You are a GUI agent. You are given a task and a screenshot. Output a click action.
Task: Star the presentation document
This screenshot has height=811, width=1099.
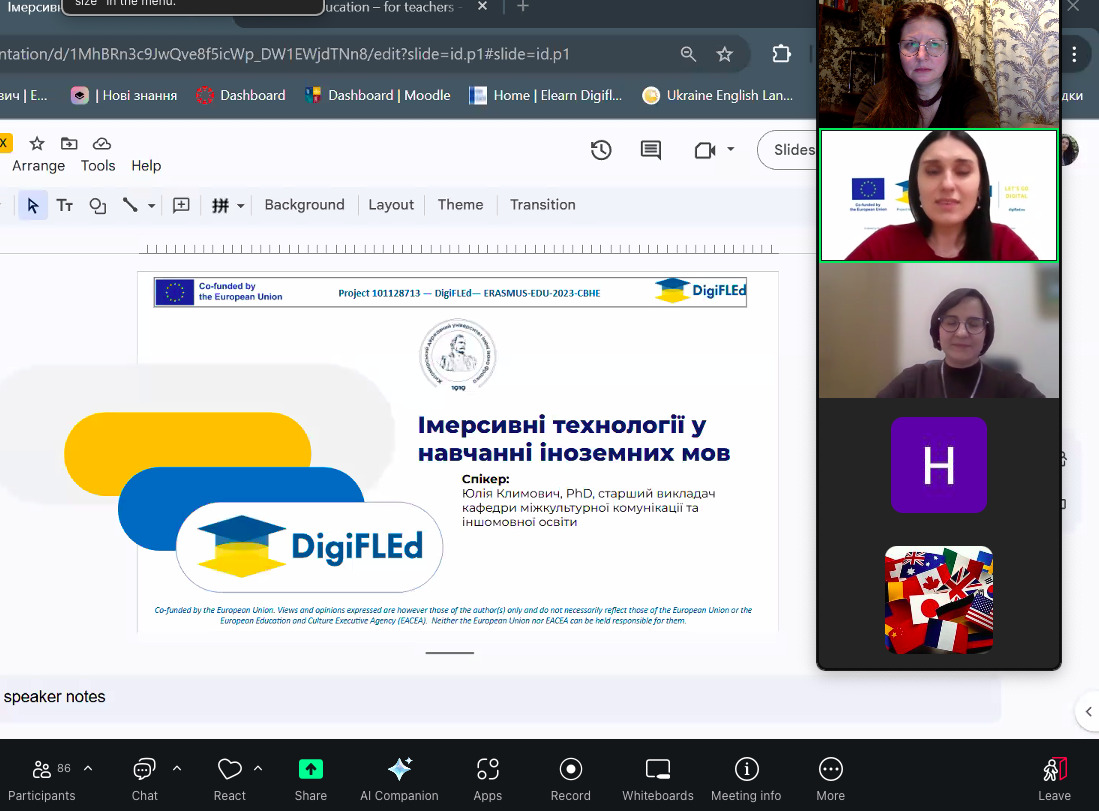(x=37, y=143)
